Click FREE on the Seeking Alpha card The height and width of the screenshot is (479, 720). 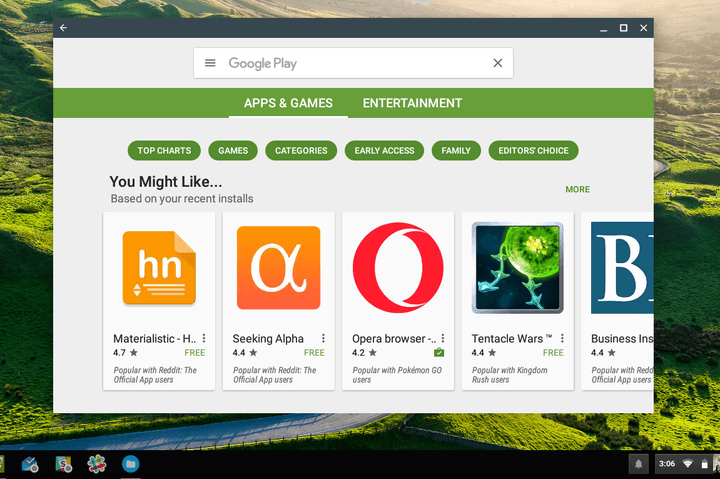pos(314,353)
